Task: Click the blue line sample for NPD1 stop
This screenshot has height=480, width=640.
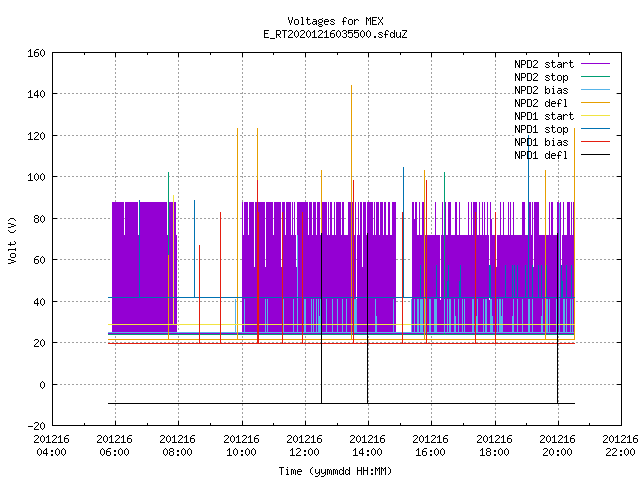Action: (x=596, y=129)
